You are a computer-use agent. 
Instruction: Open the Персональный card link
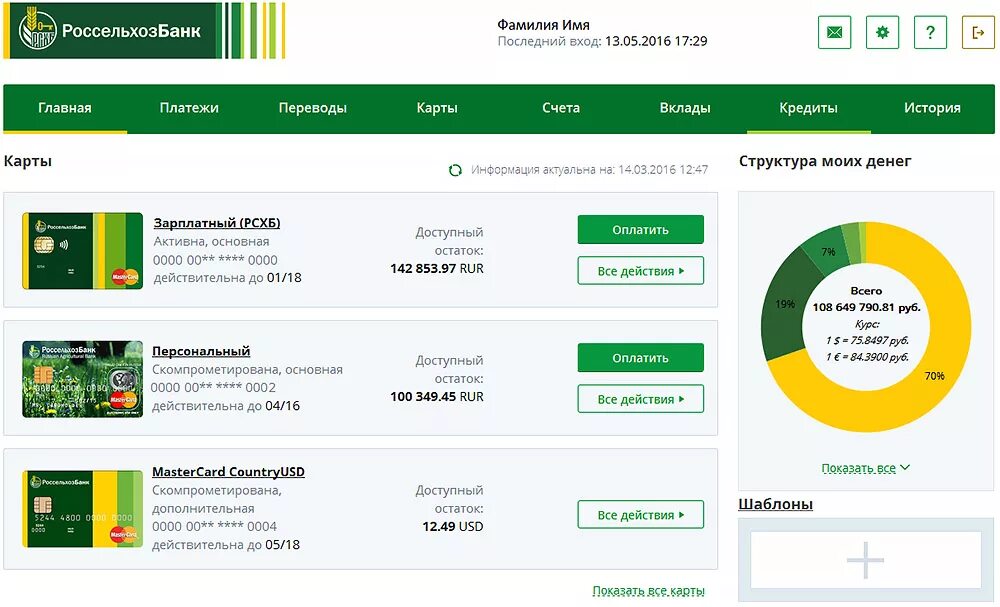point(201,351)
